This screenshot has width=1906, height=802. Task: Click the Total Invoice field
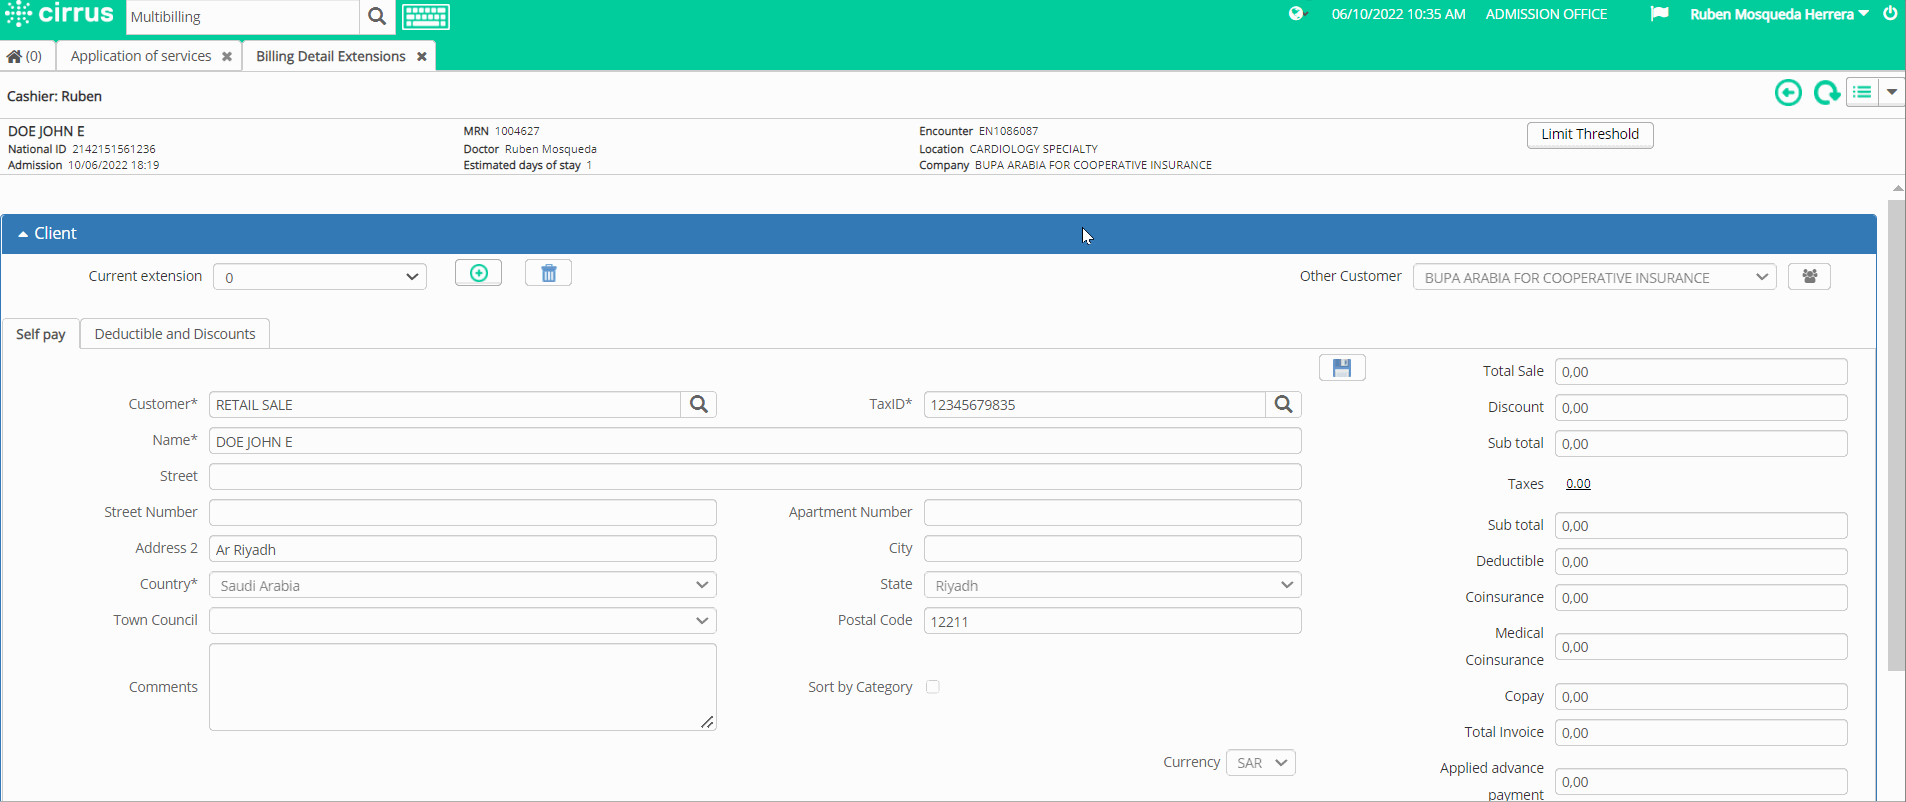coord(1701,732)
